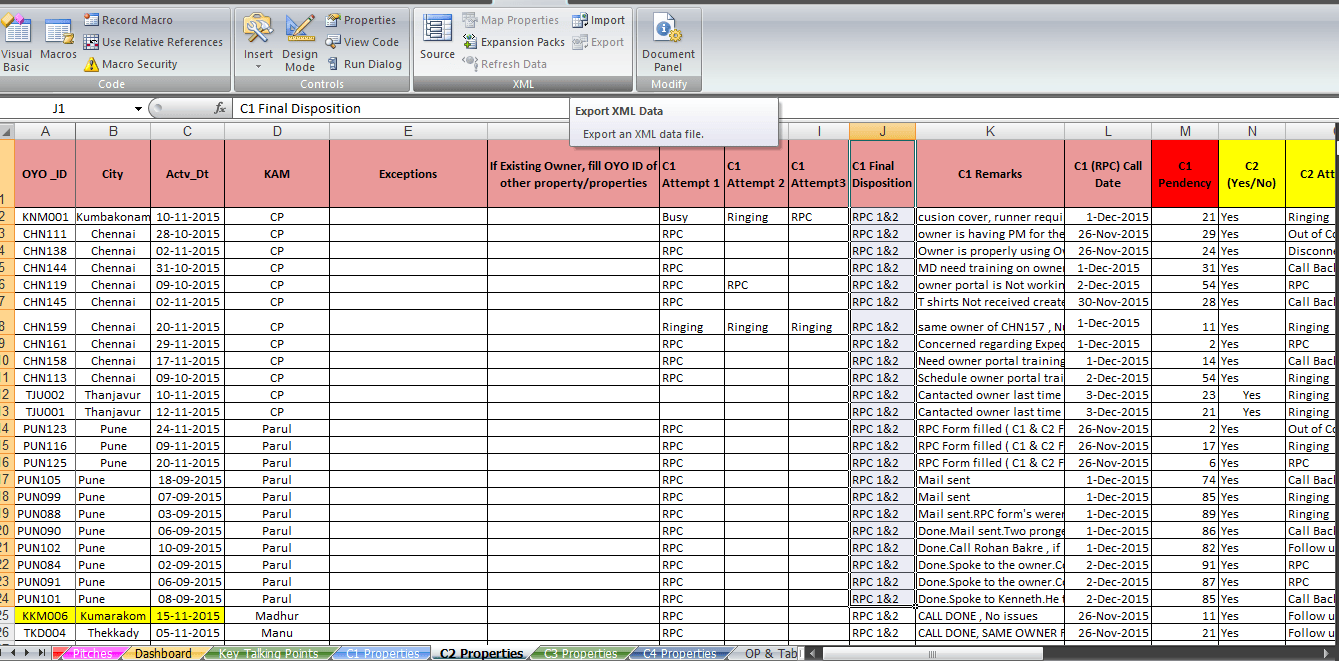Click the Madhur KAM cell

click(x=277, y=616)
